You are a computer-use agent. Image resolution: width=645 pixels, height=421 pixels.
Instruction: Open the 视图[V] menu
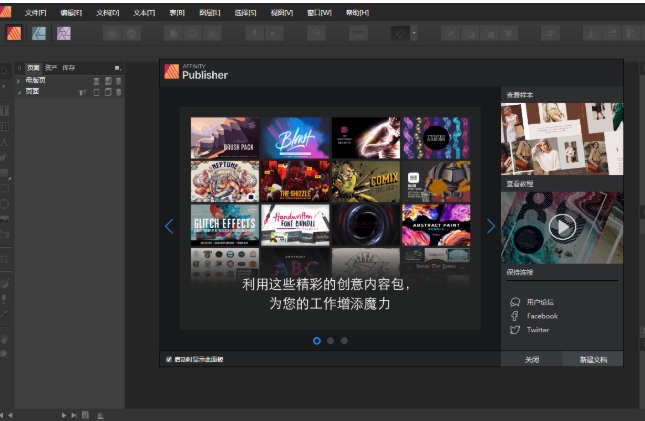[x=282, y=13]
